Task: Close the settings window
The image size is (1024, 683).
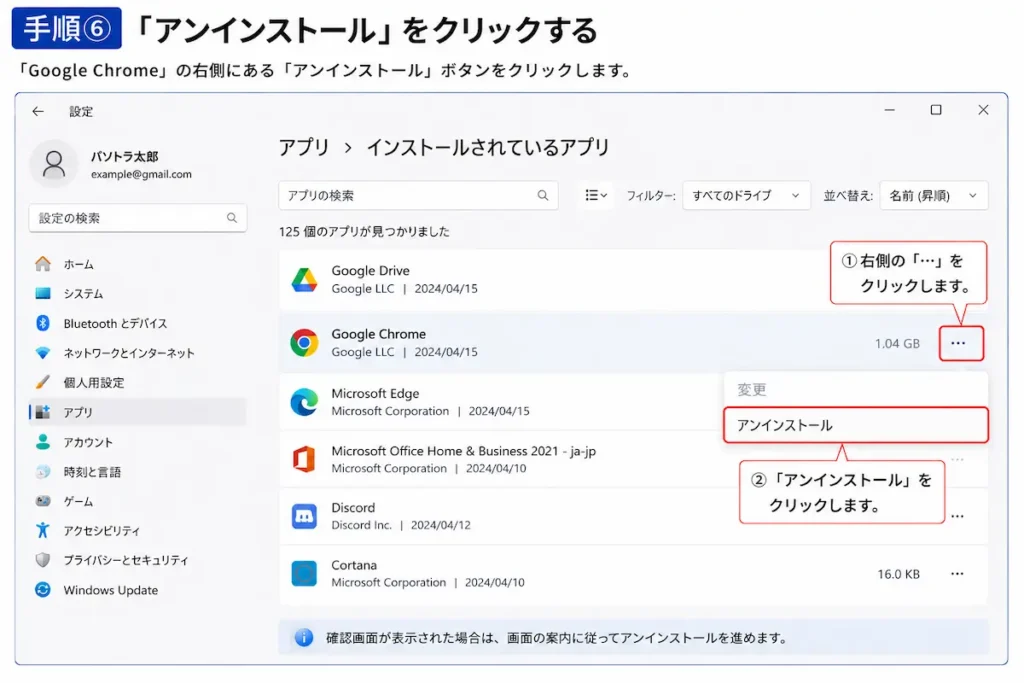Action: [x=983, y=110]
